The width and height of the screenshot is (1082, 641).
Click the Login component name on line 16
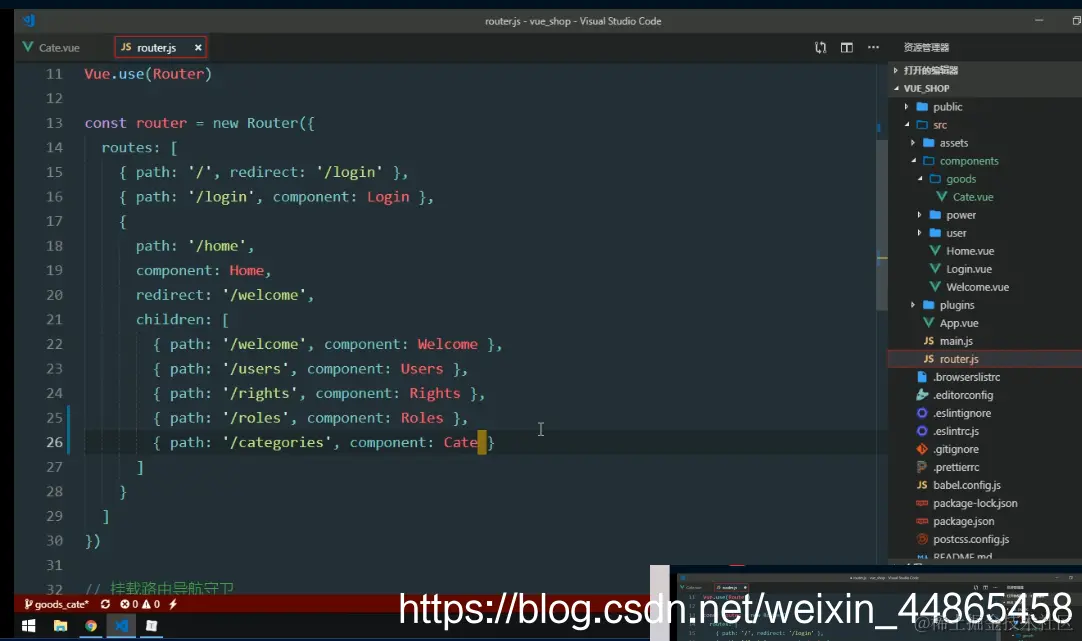pyautogui.click(x=388, y=197)
